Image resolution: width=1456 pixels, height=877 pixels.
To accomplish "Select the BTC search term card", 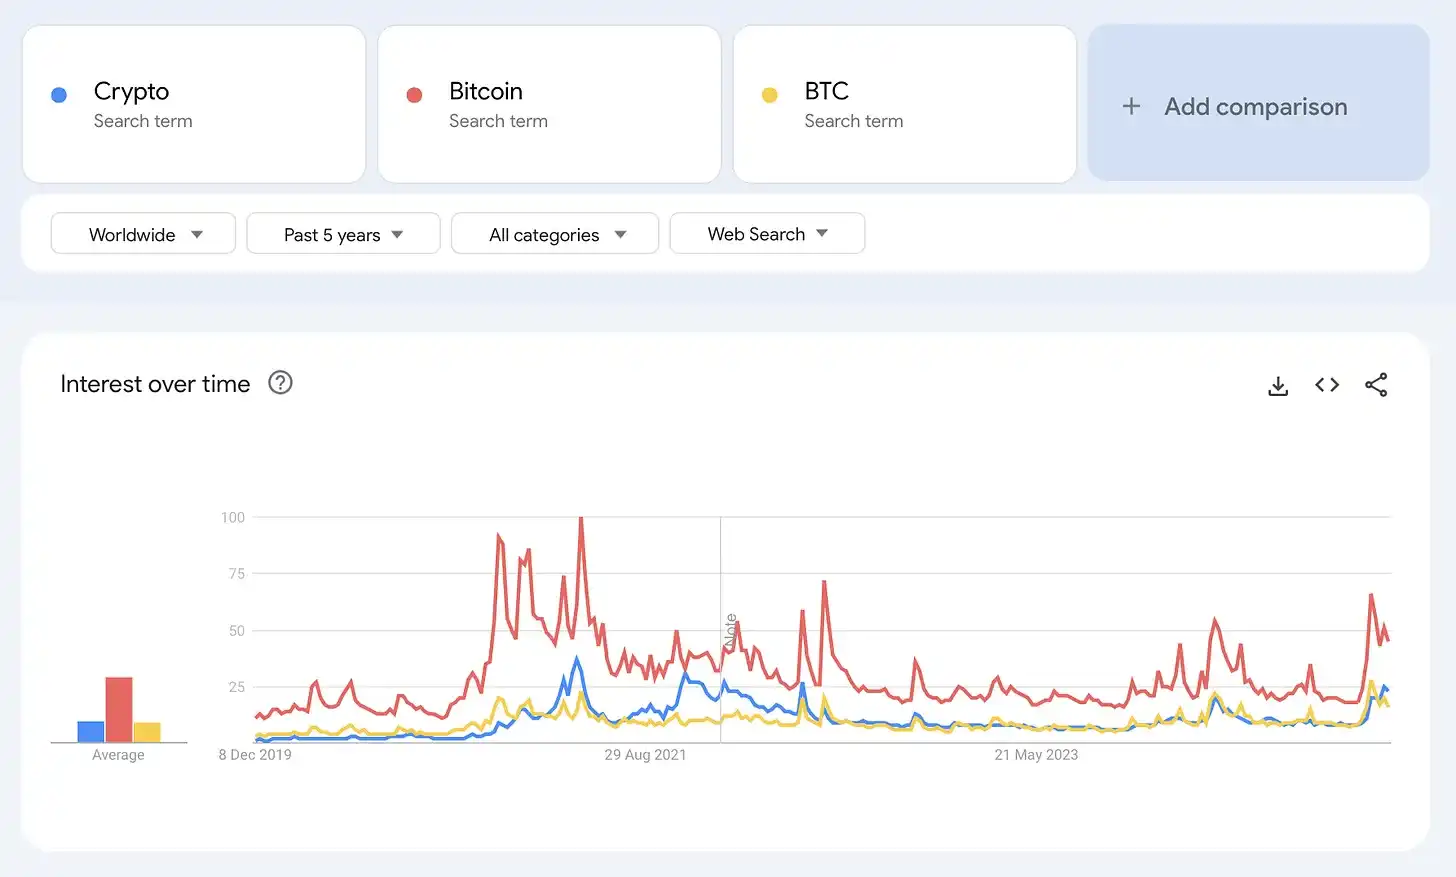I will pyautogui.click(x=904, y=104).
